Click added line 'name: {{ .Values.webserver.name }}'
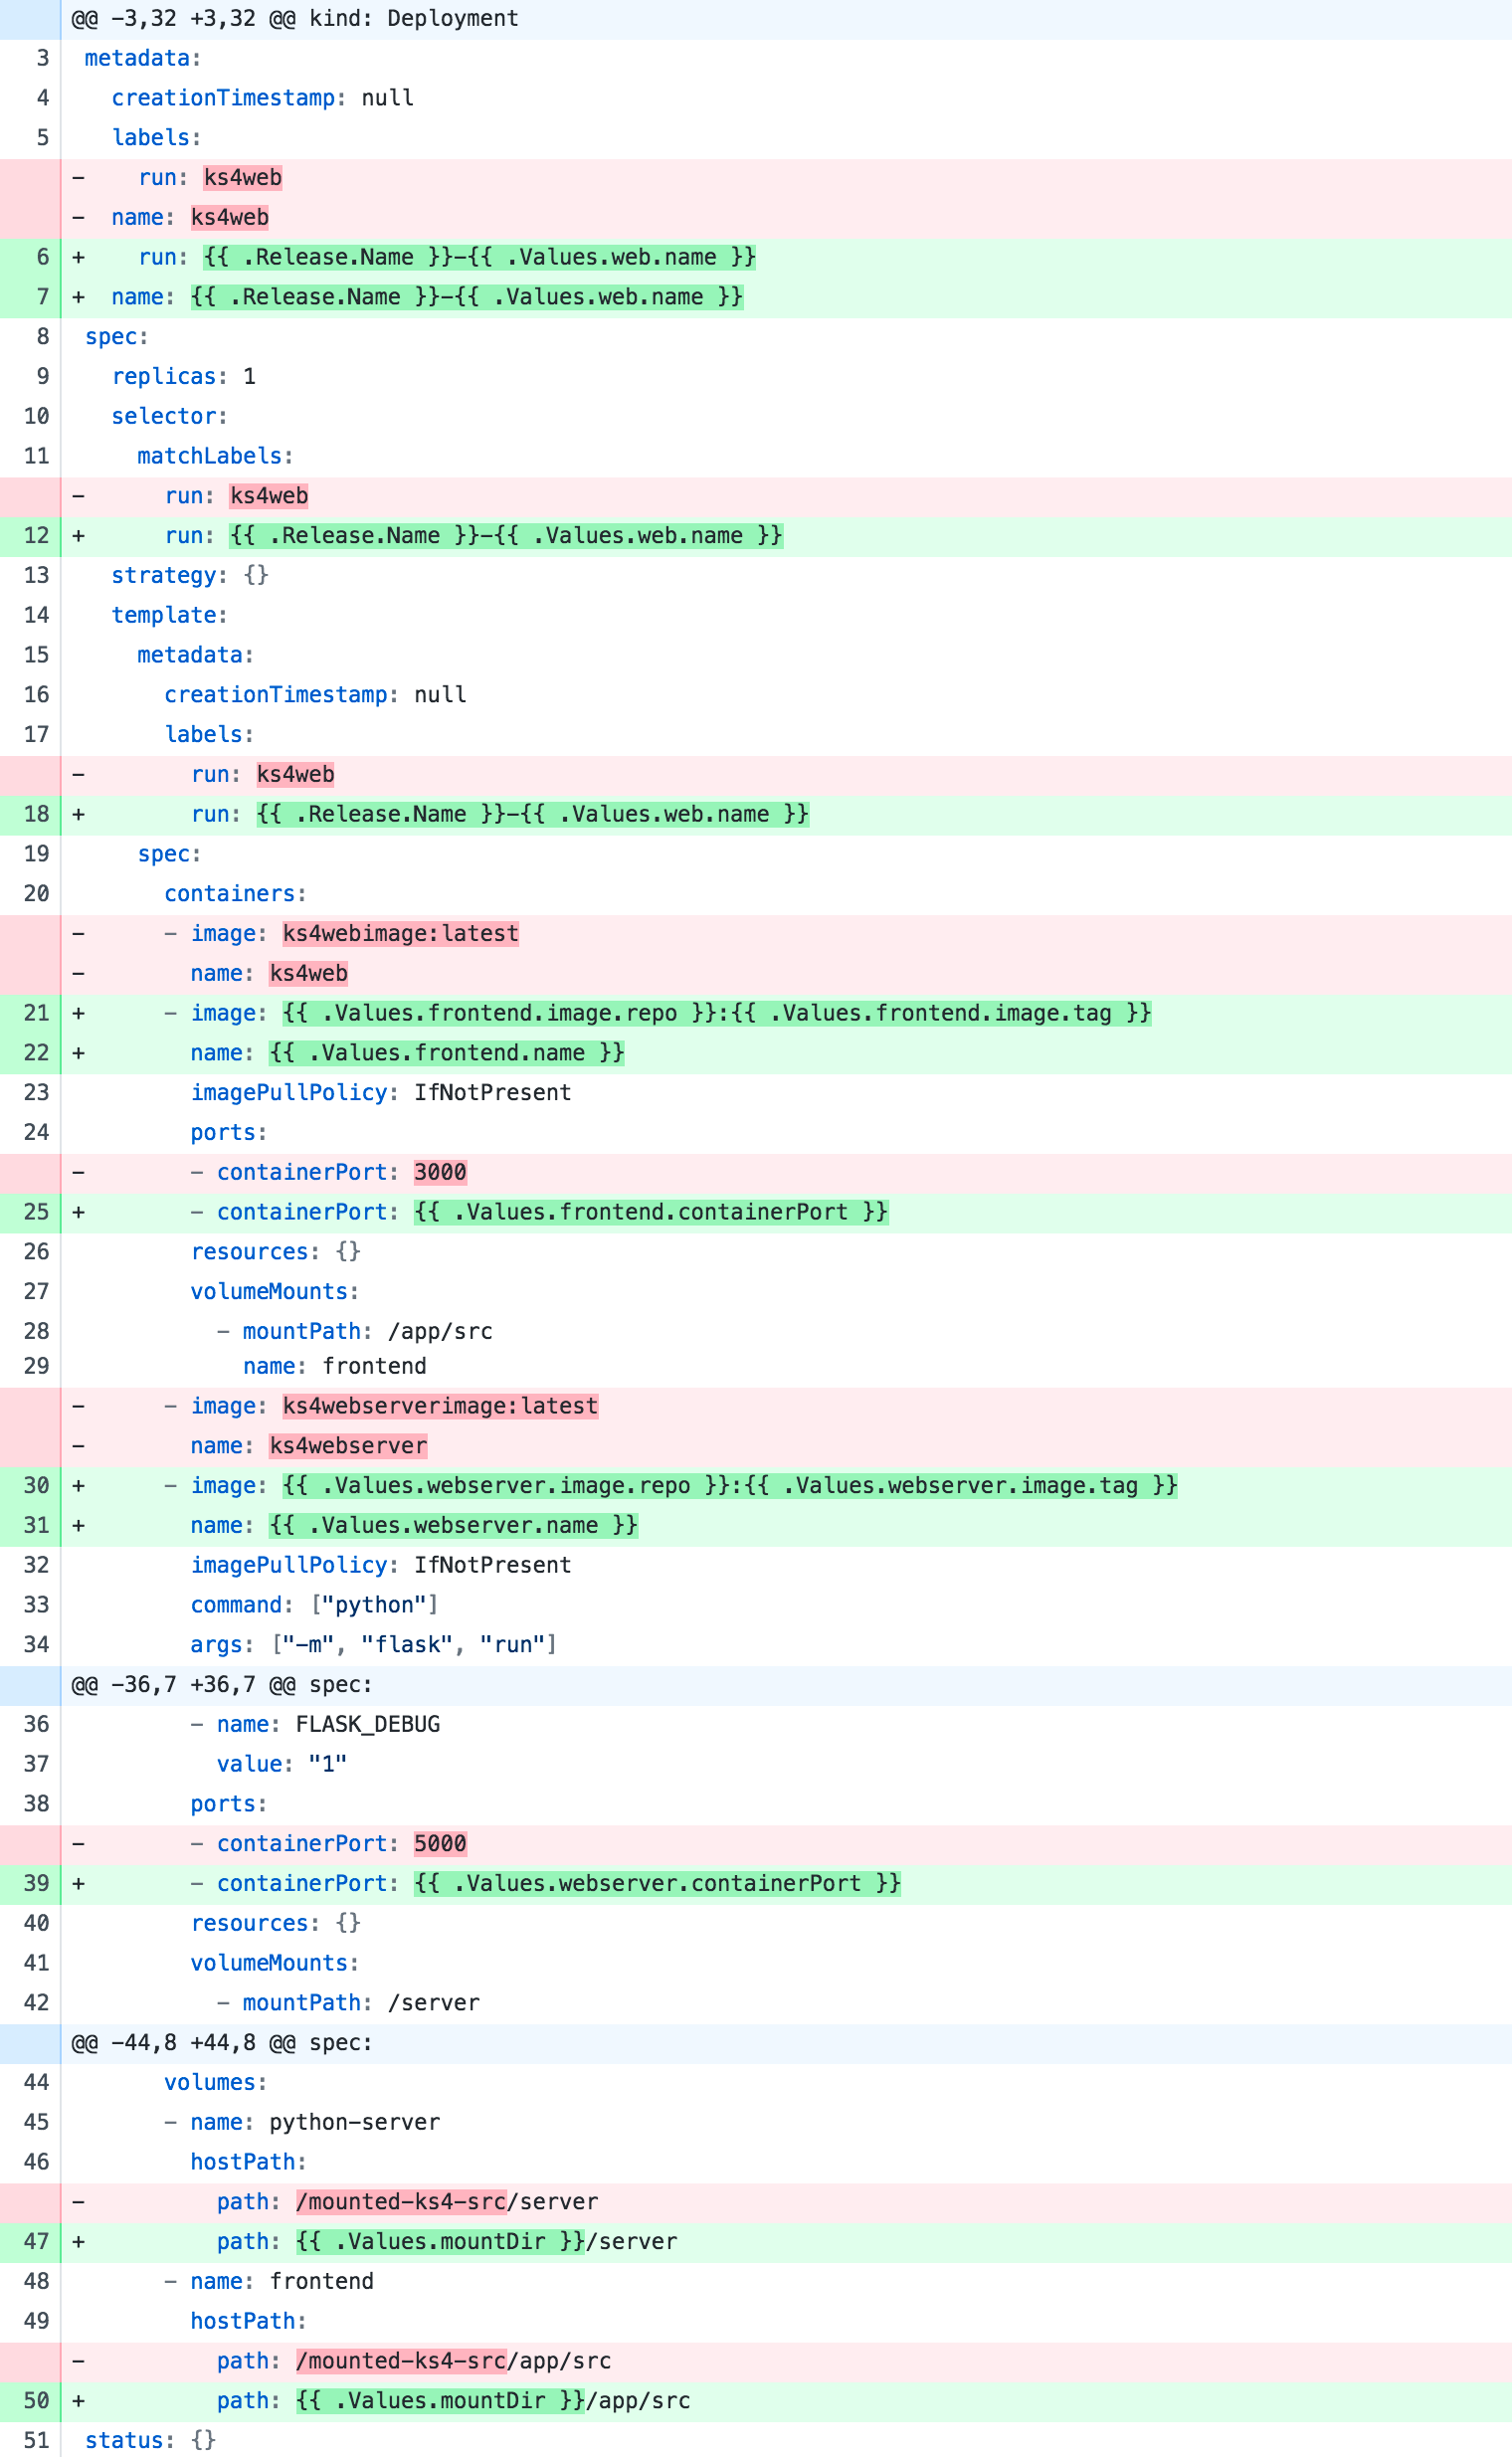1512x2457 pixels. 786,1527
